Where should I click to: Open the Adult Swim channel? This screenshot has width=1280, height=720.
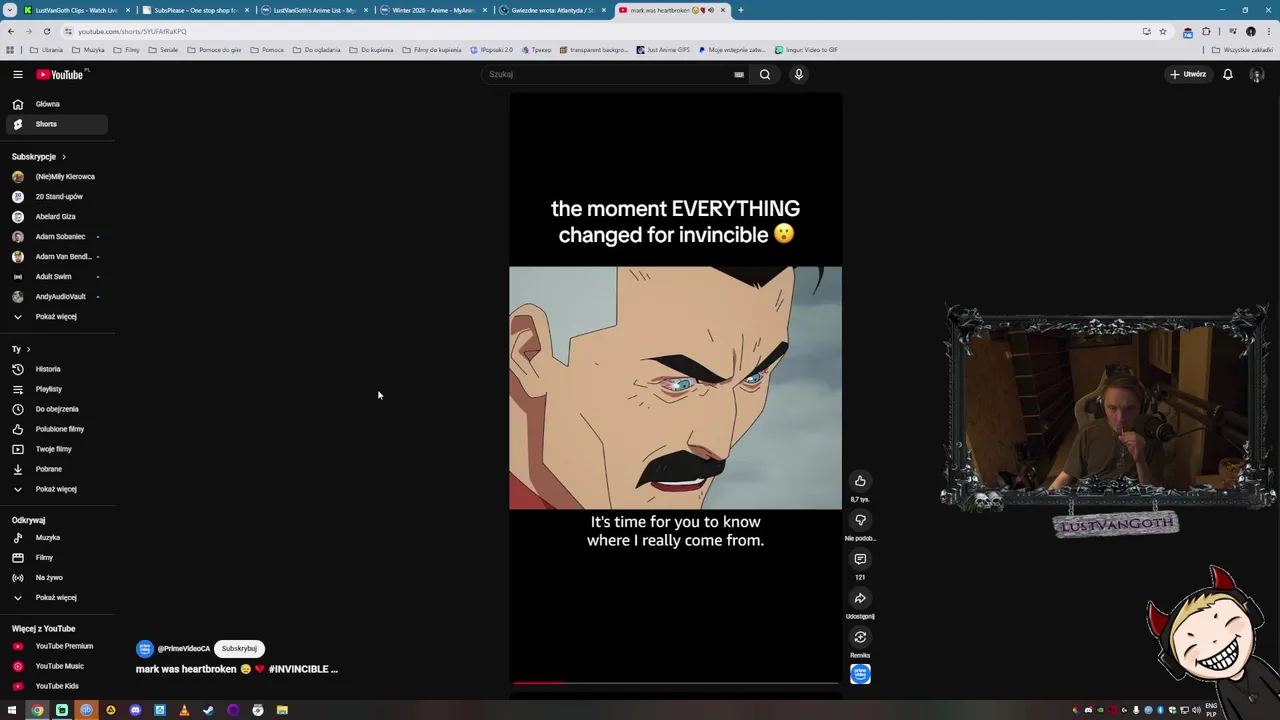click(55, 277)
